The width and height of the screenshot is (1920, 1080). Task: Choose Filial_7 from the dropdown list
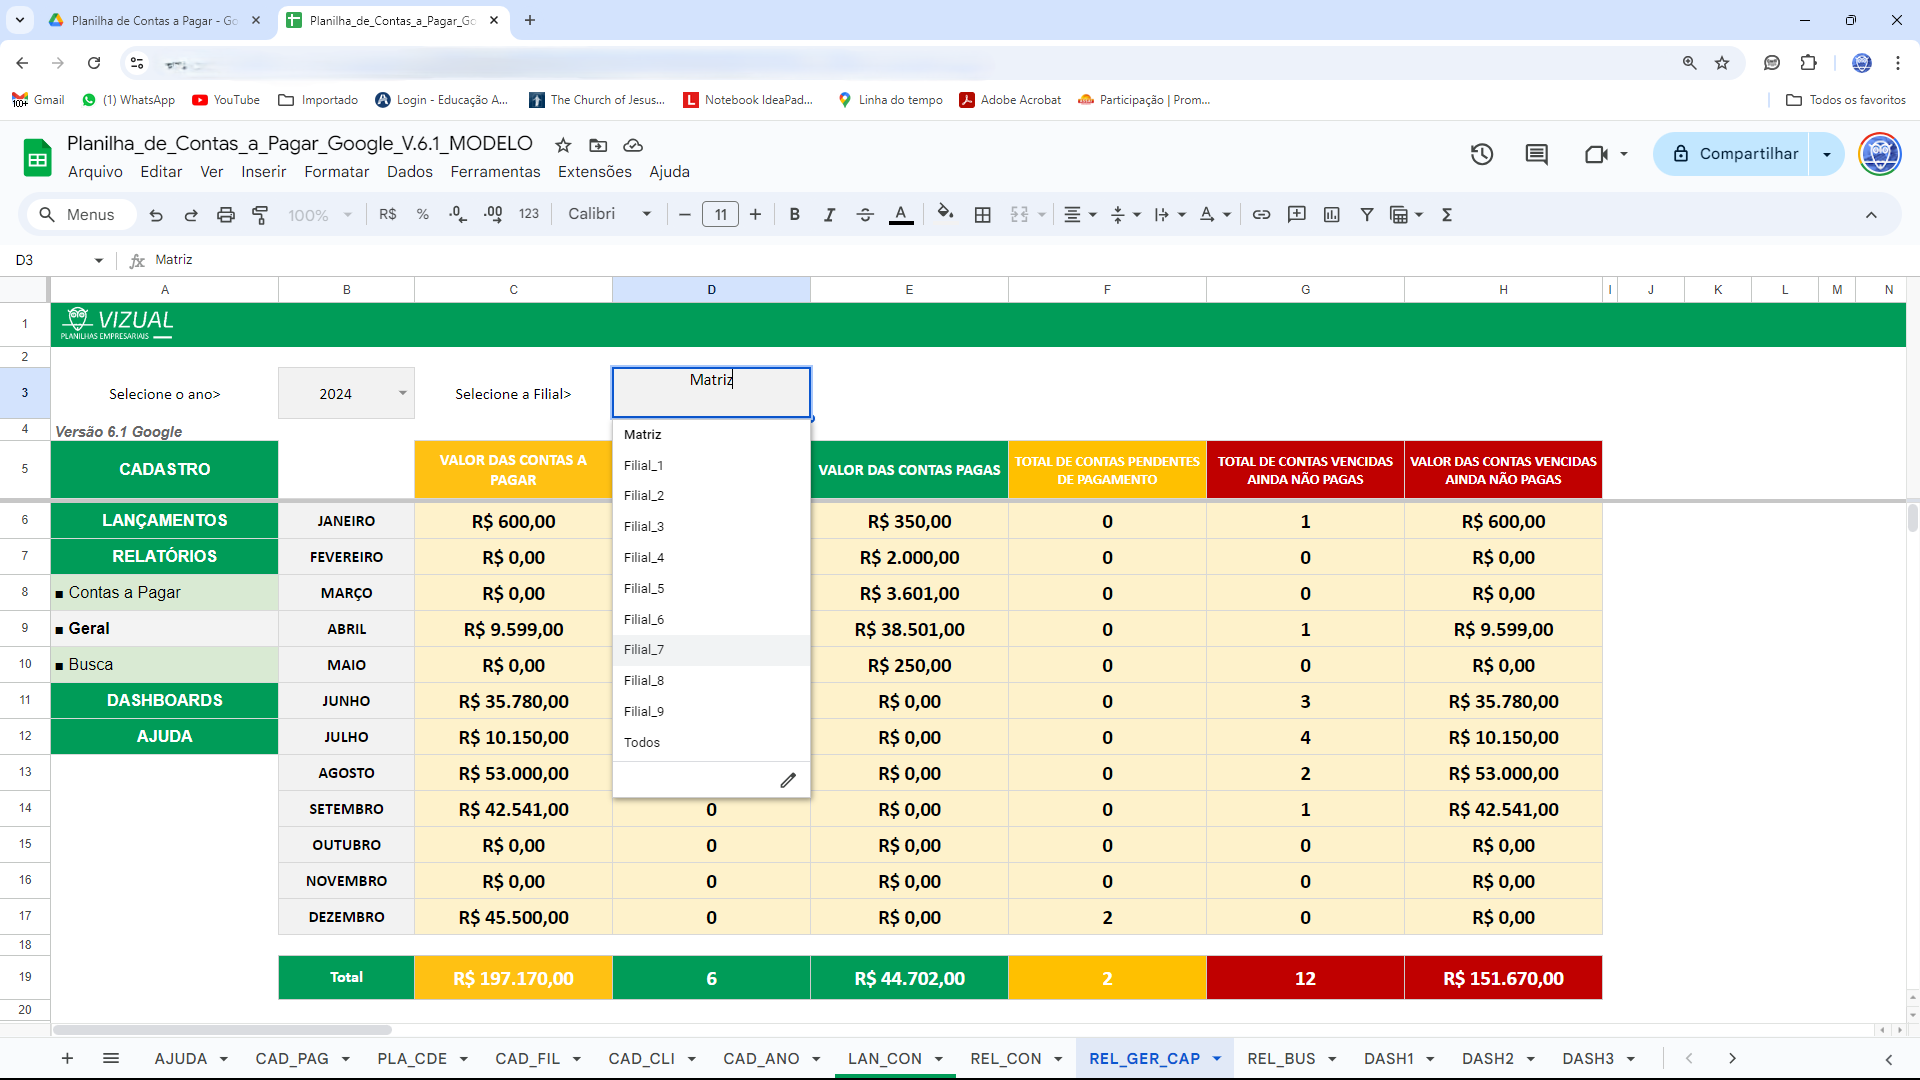click(644, 650)
